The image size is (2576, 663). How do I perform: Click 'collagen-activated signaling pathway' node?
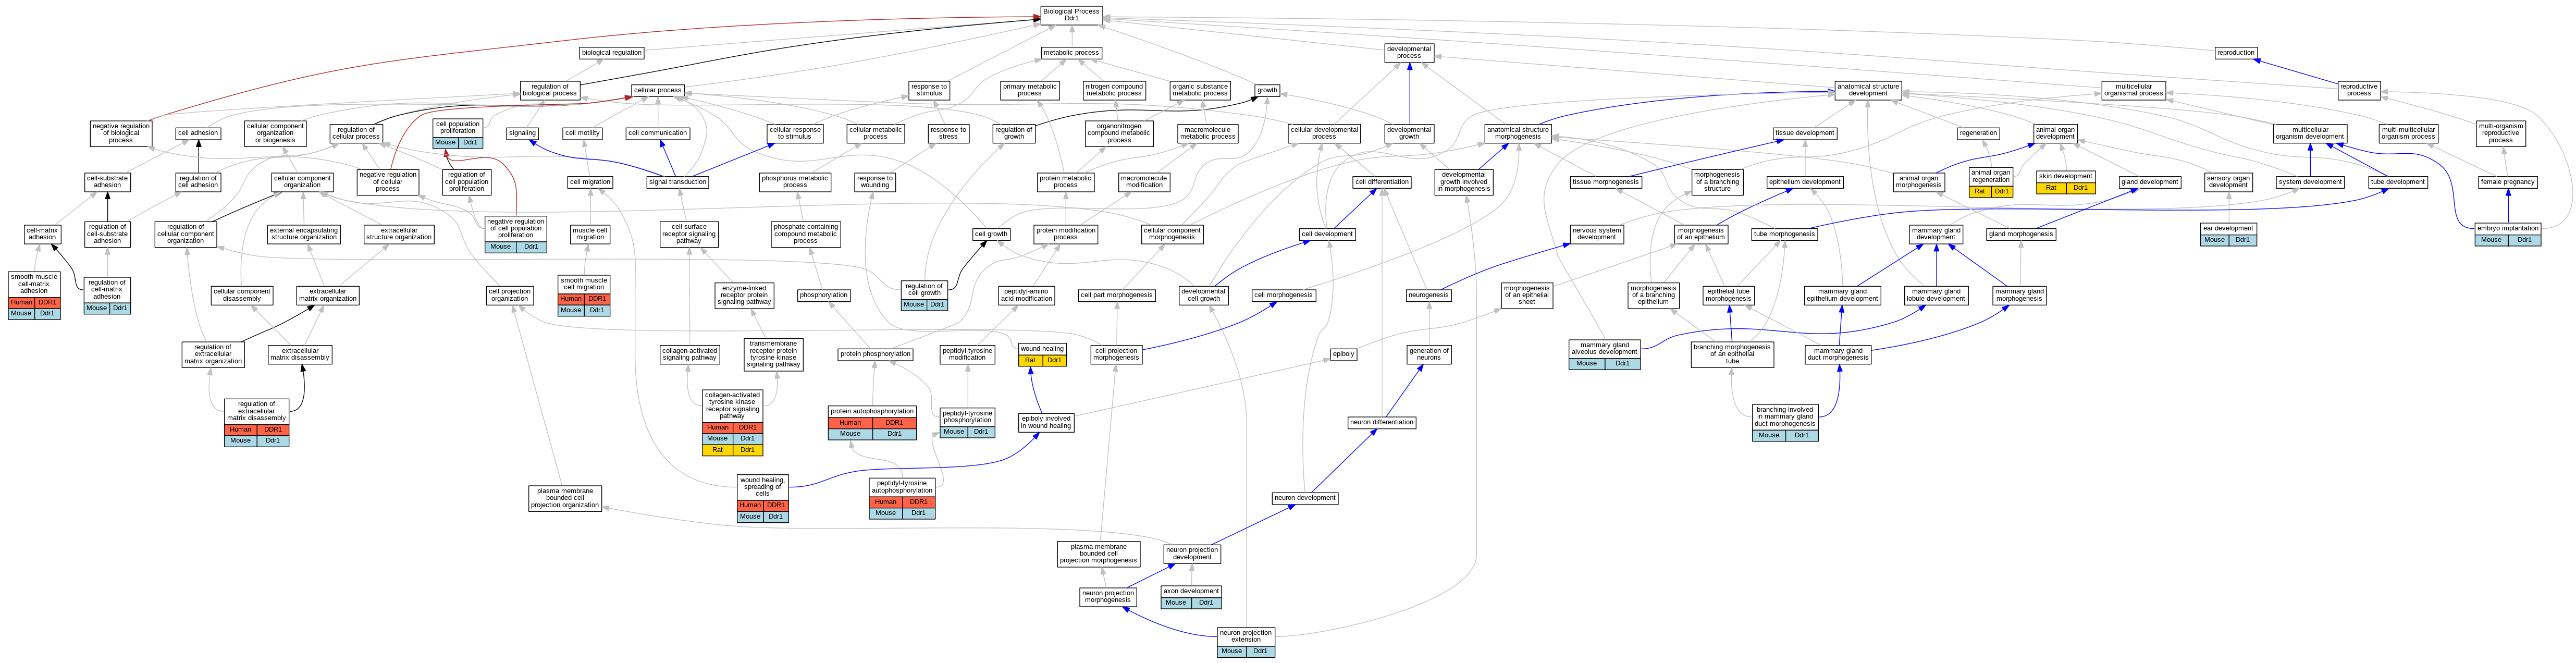pos(689,354)
